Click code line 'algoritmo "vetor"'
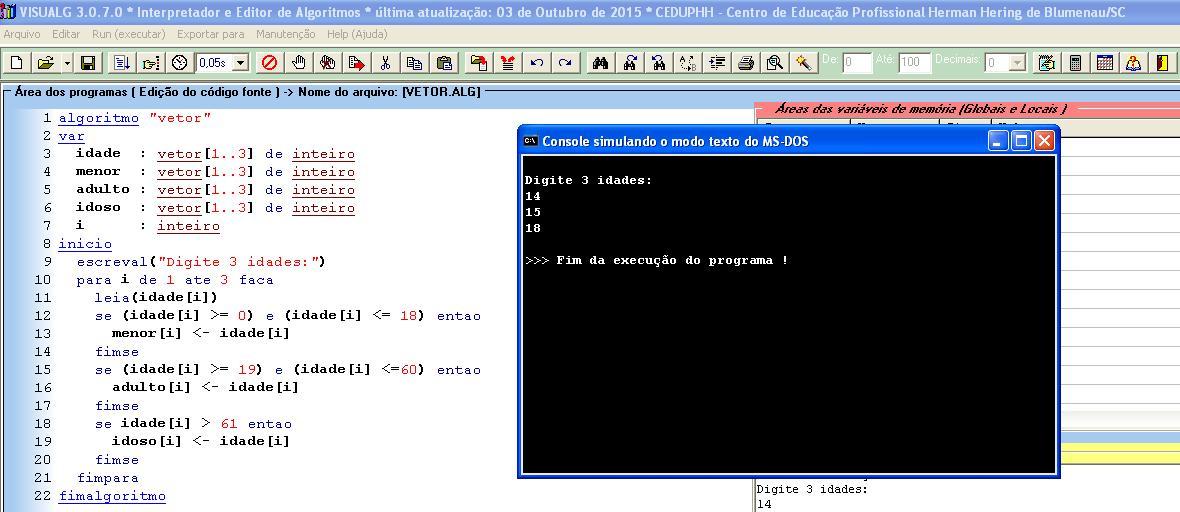1180x512 pixels. (x=135, y=118)
